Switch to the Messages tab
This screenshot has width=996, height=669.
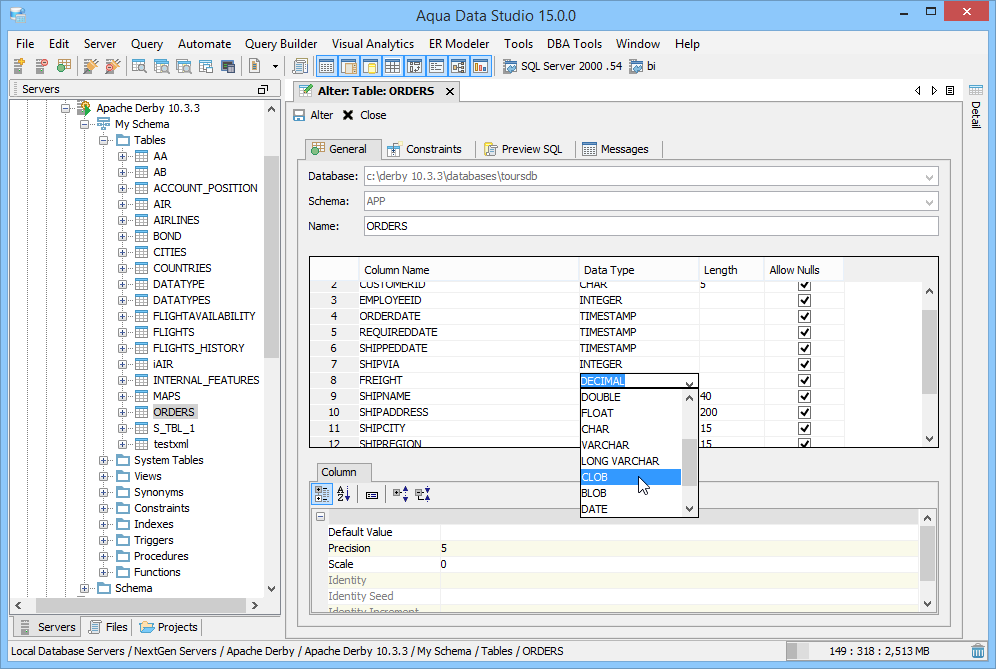click(x=616, y=149)
